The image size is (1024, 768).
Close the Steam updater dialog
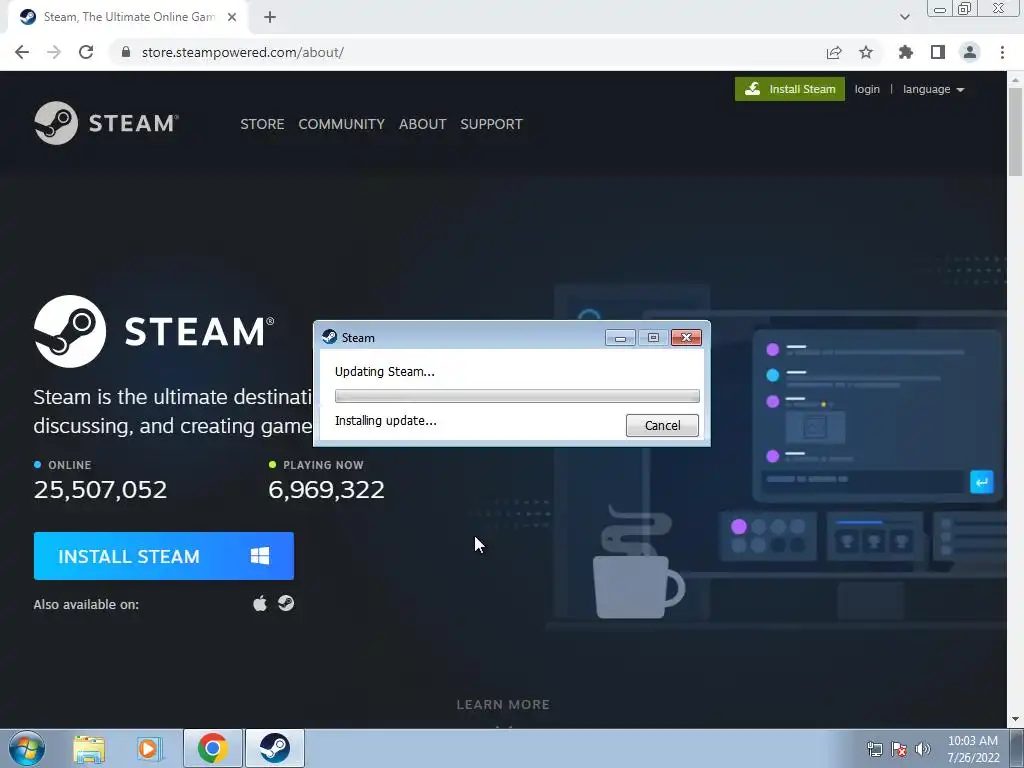686,338
